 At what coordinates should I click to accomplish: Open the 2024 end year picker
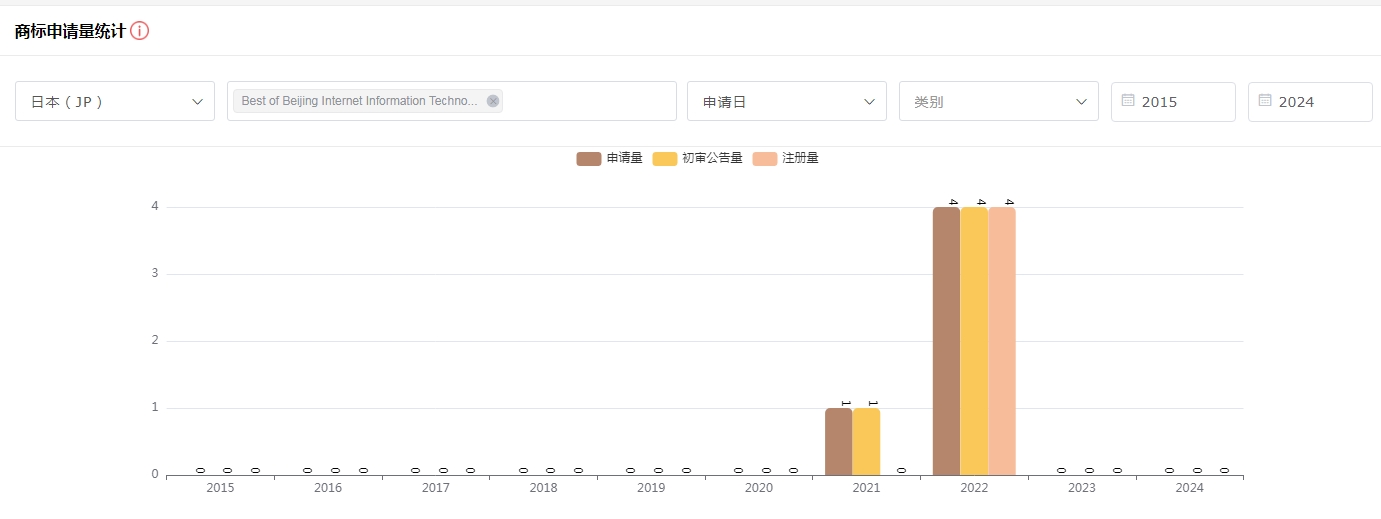tap(1310, 102)
